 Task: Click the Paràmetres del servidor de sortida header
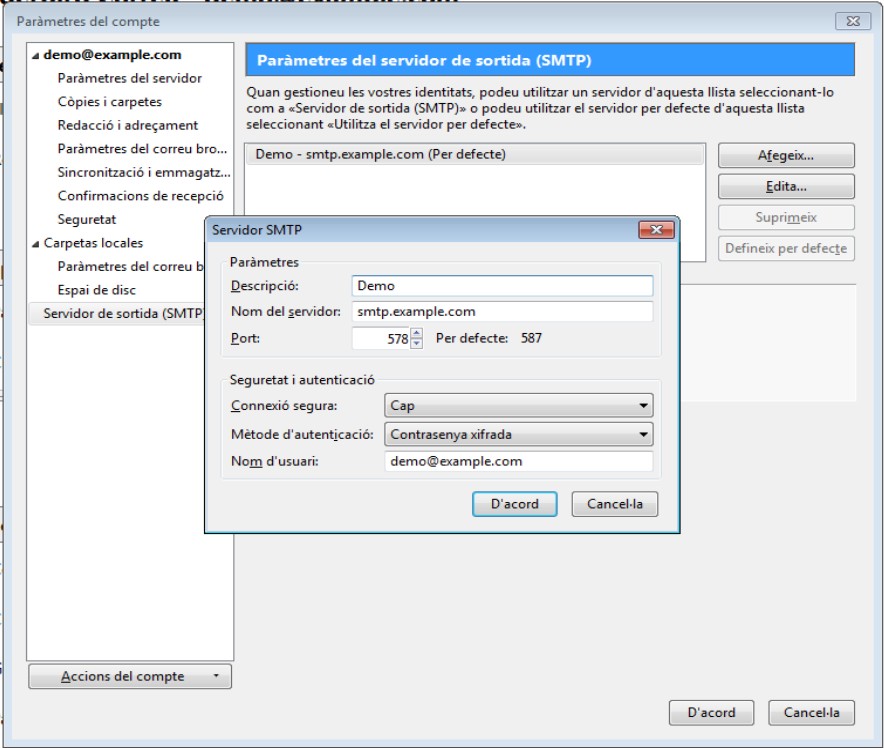[550, 60]
